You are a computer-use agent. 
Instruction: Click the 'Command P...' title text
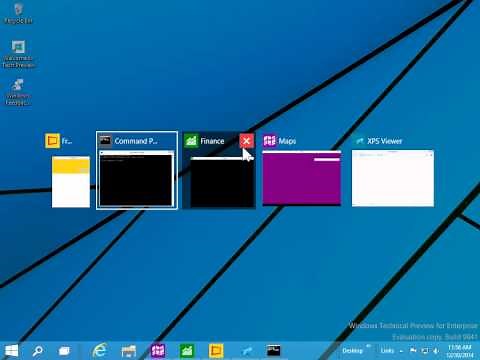click(136, 141)
